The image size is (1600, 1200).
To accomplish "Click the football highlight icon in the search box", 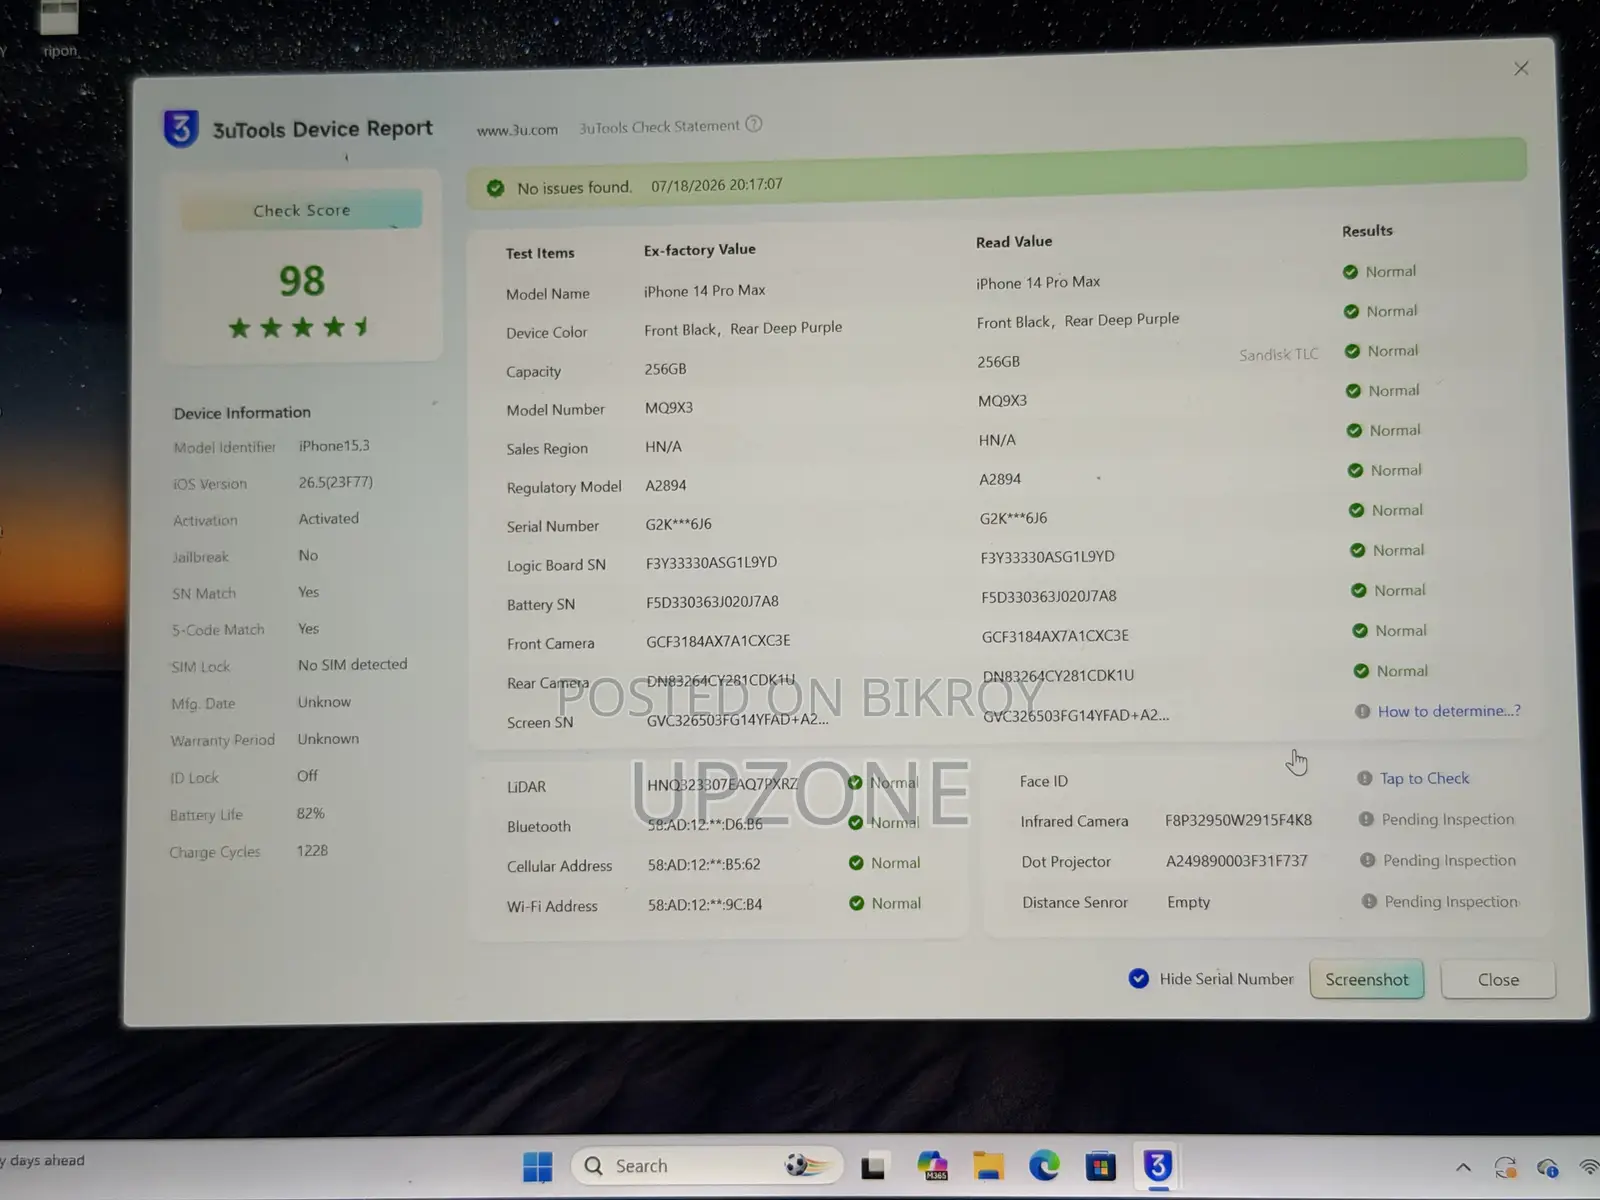I will tap(806, 1165).
